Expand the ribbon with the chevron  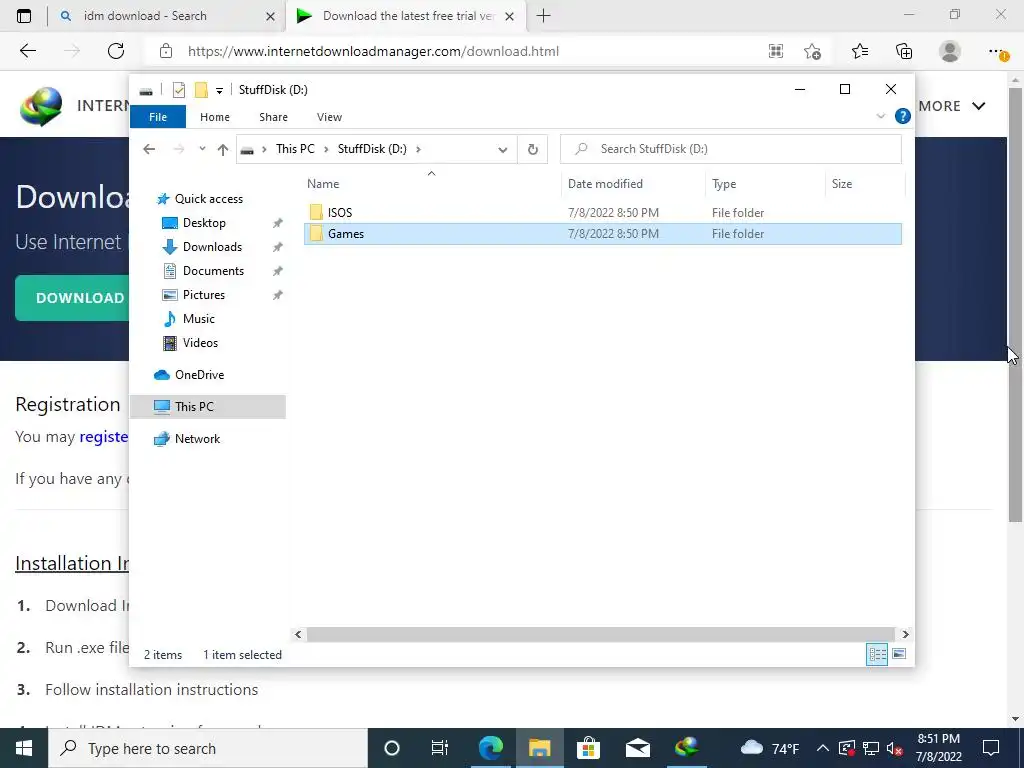point(880,116)
